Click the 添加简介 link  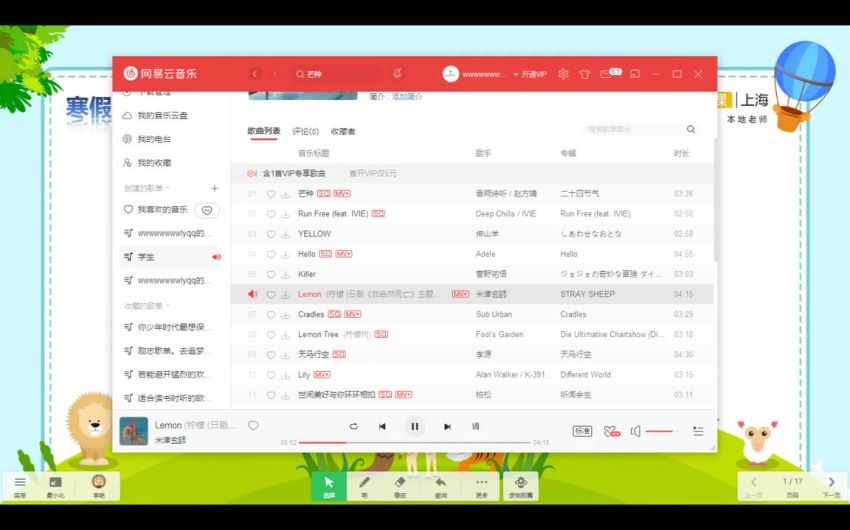click(407, 96)
